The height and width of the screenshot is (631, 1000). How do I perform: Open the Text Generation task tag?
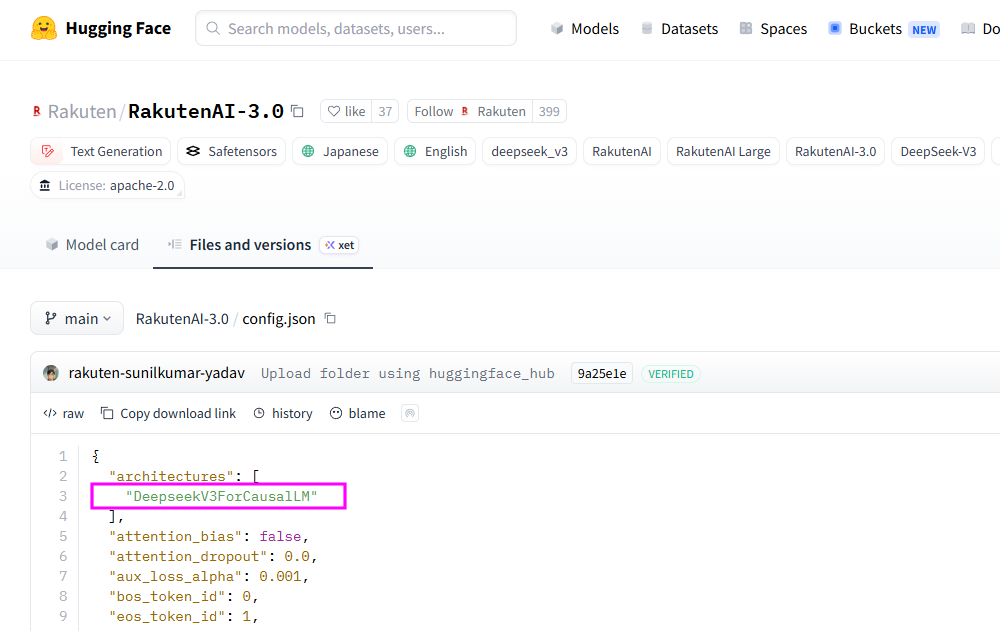[101, 151]
